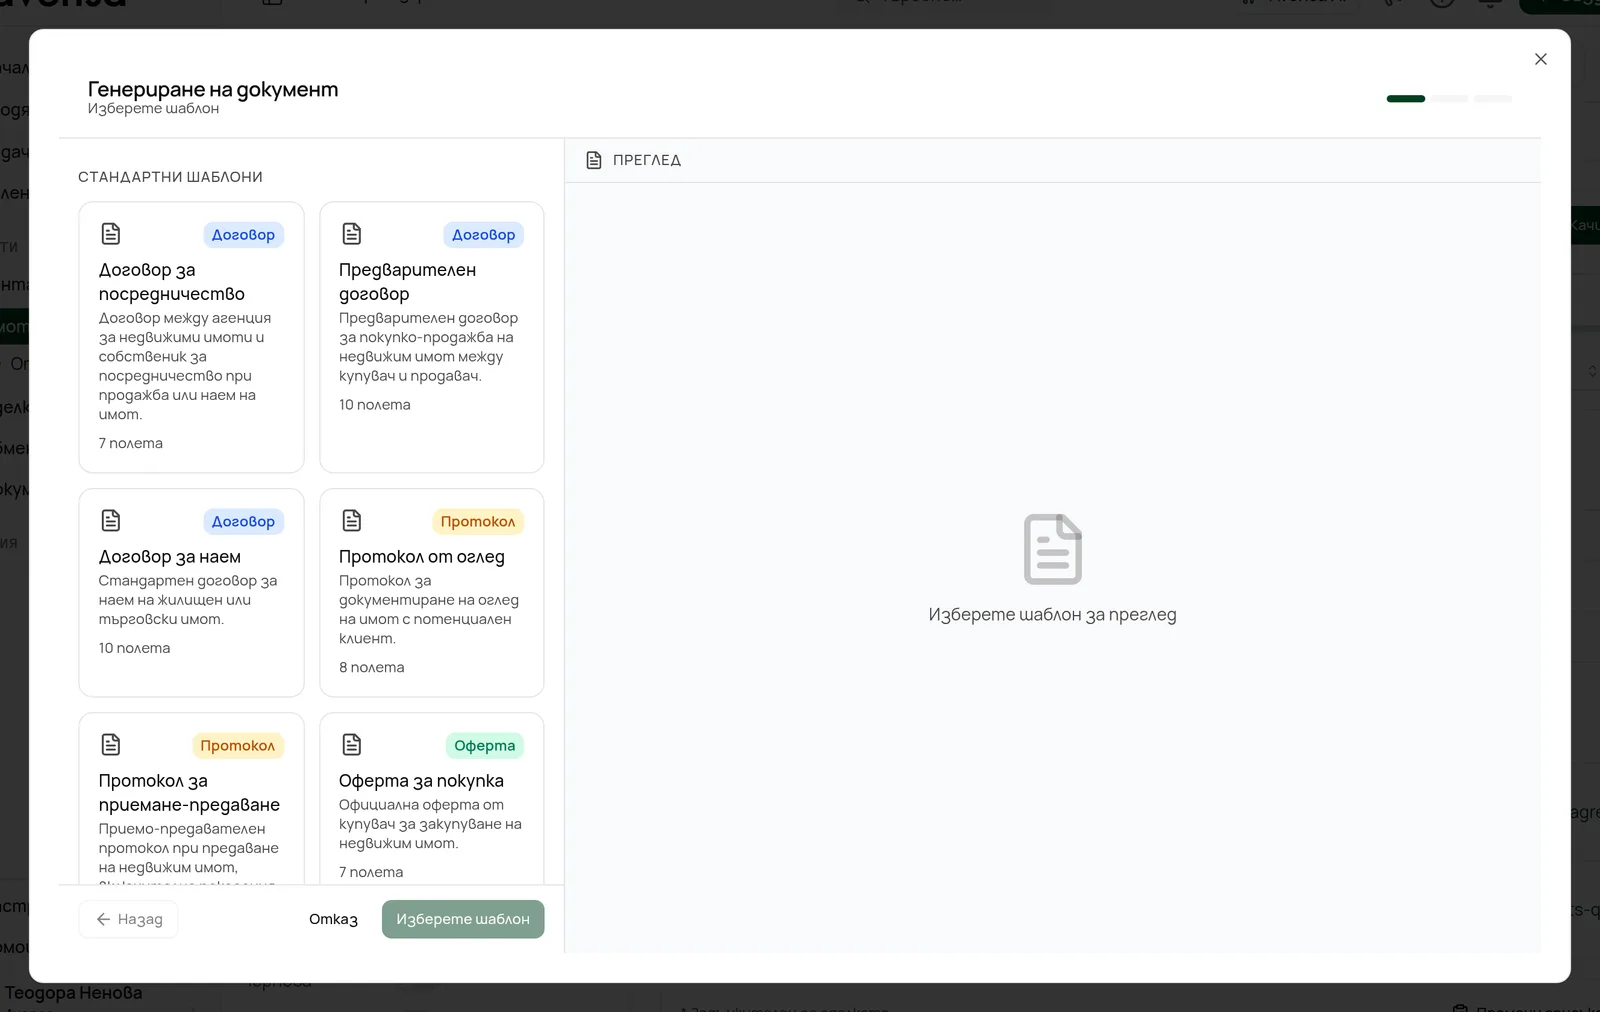This screenshot has width=1600, height=1012.
Task: Click the Отказ cancel button
Action: click(333, 919)
